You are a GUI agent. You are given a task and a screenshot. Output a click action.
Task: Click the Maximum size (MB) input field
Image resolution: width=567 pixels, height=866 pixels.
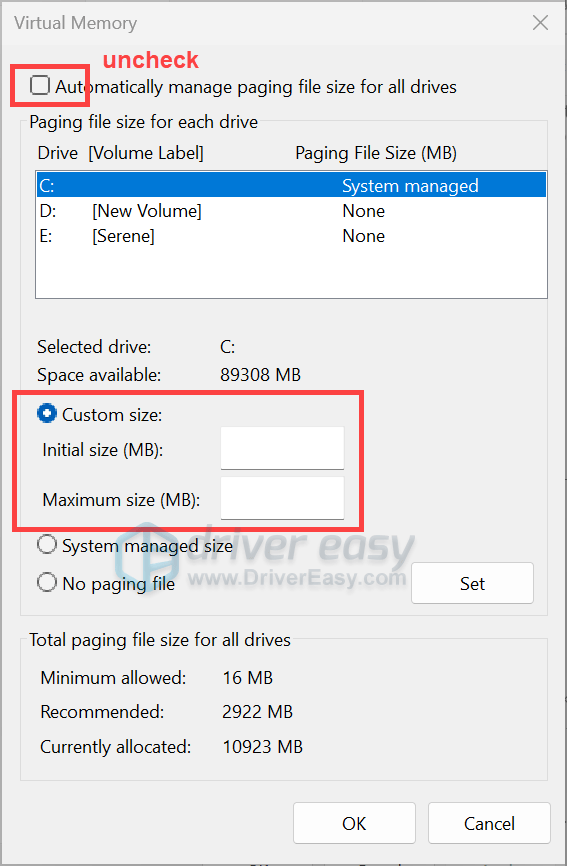click(282, 498)
